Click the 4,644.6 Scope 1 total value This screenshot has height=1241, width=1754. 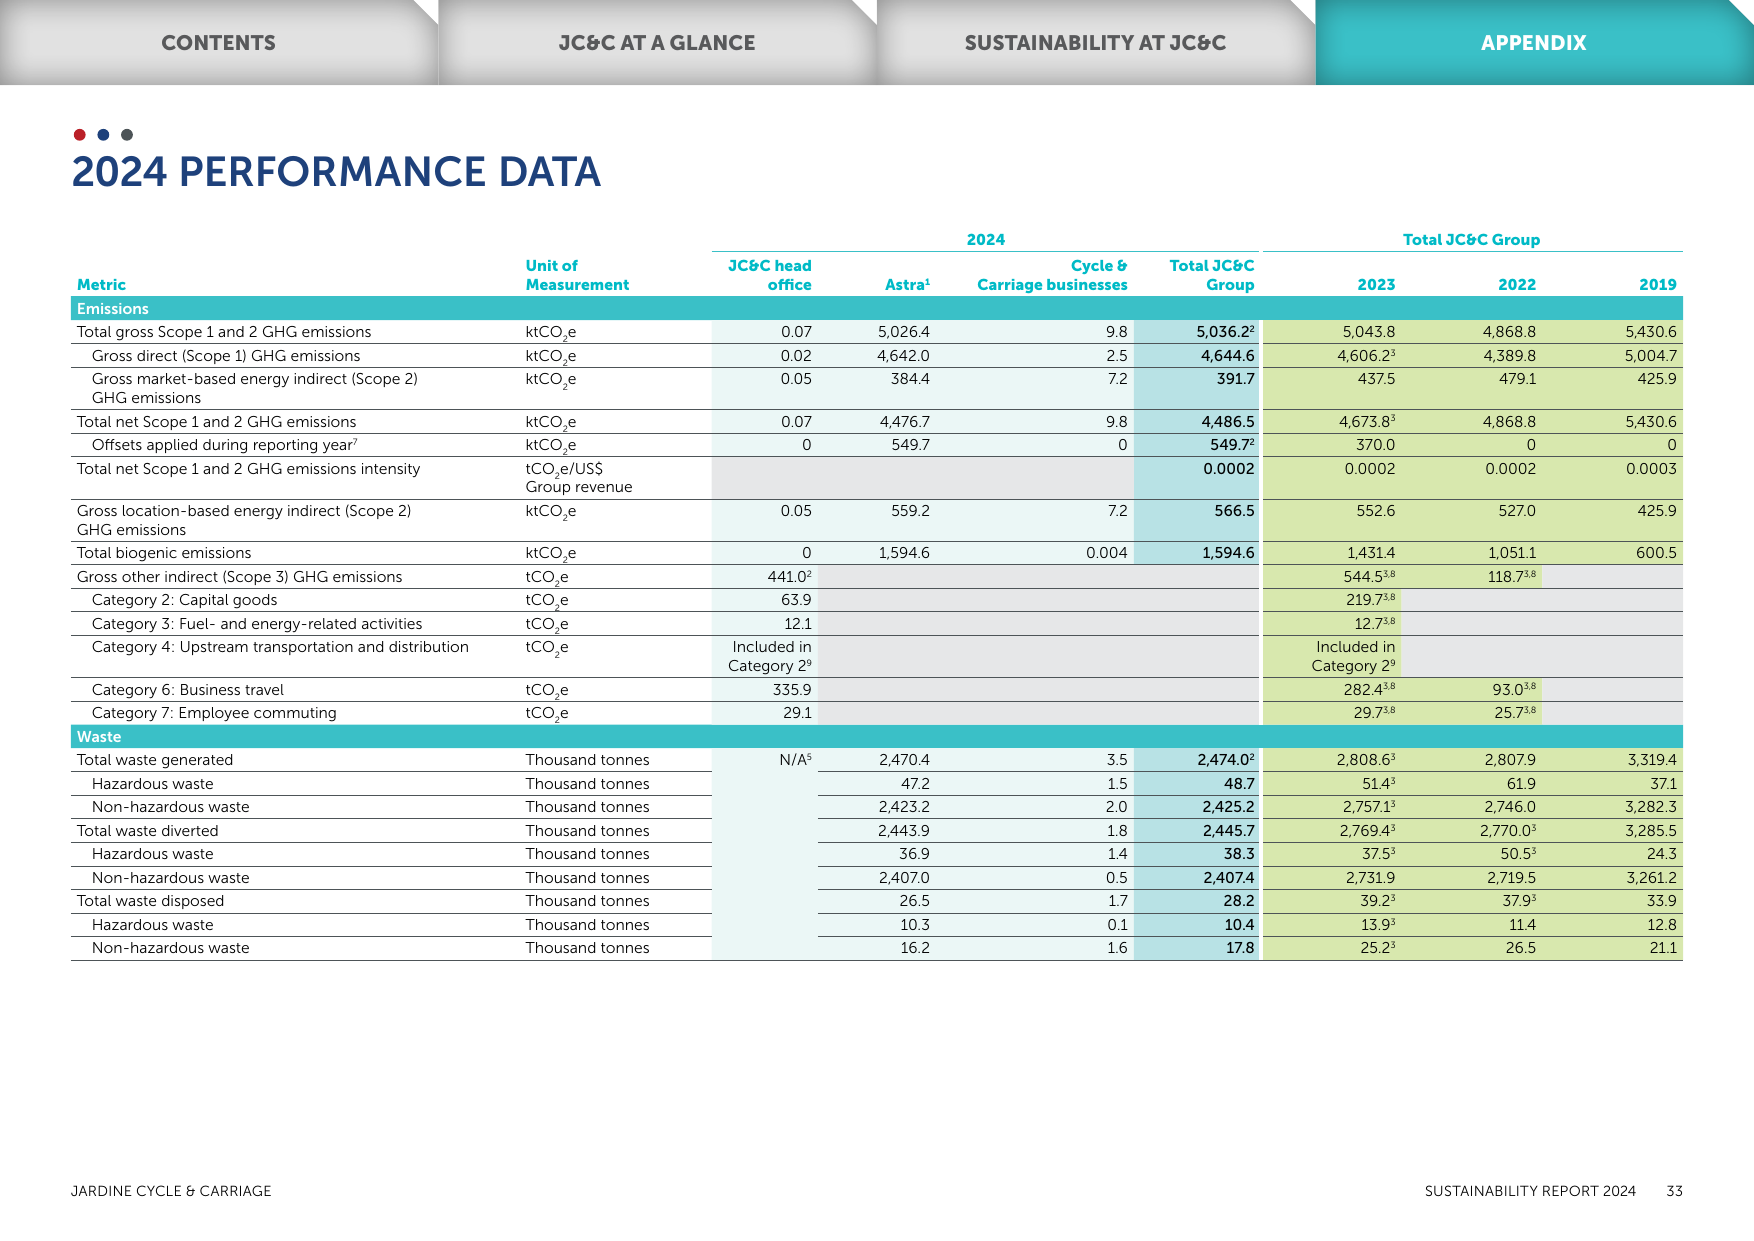[x=1228, y=356]
